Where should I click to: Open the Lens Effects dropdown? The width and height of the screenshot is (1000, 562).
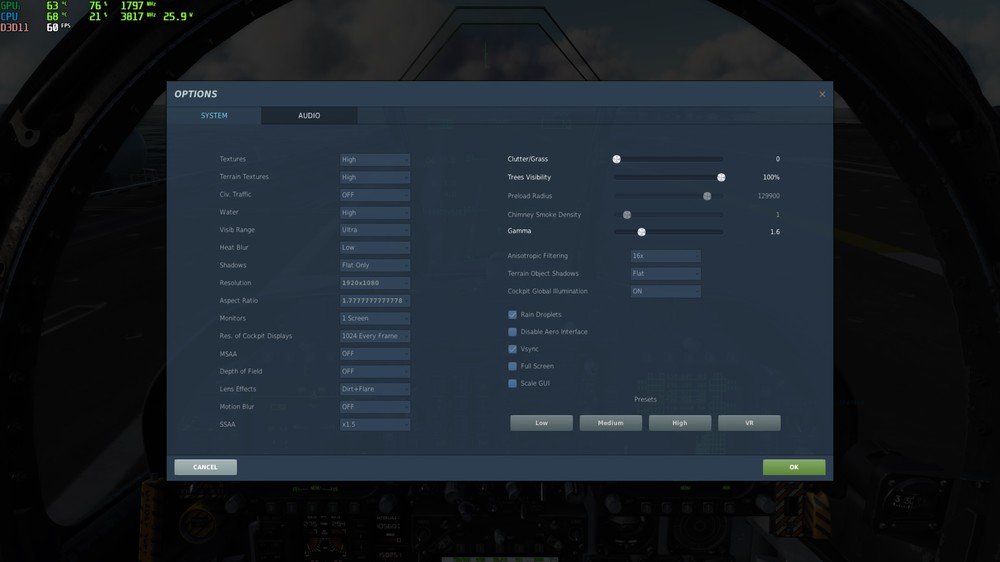(x=374, y=388)
